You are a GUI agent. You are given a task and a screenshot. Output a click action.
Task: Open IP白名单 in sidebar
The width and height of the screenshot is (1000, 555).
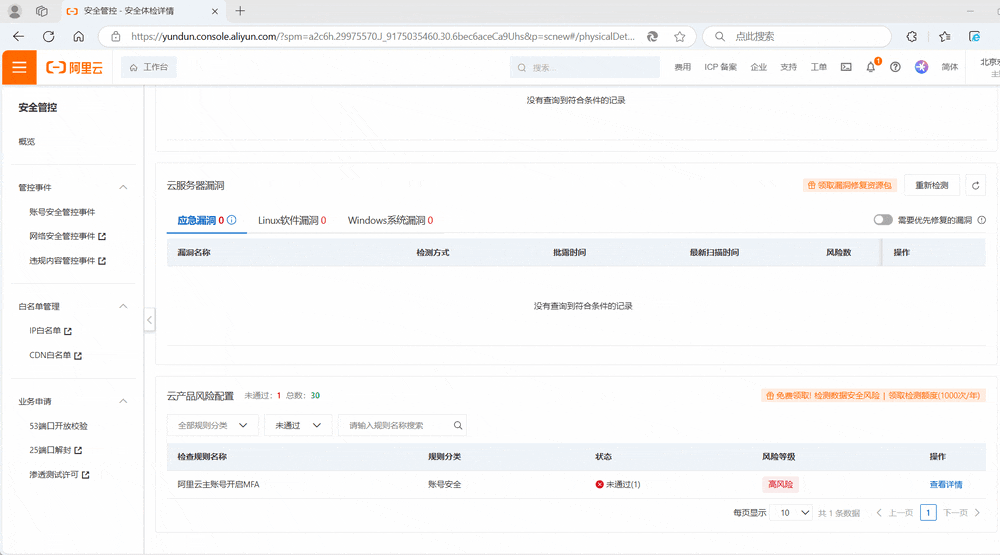(50, 331)
